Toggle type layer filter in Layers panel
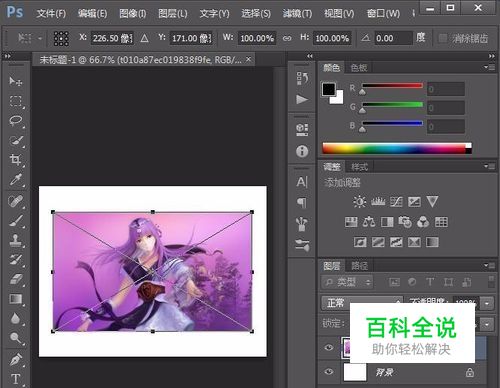The width and height of the screenshot is (500, 388). (x=430, y=282)
